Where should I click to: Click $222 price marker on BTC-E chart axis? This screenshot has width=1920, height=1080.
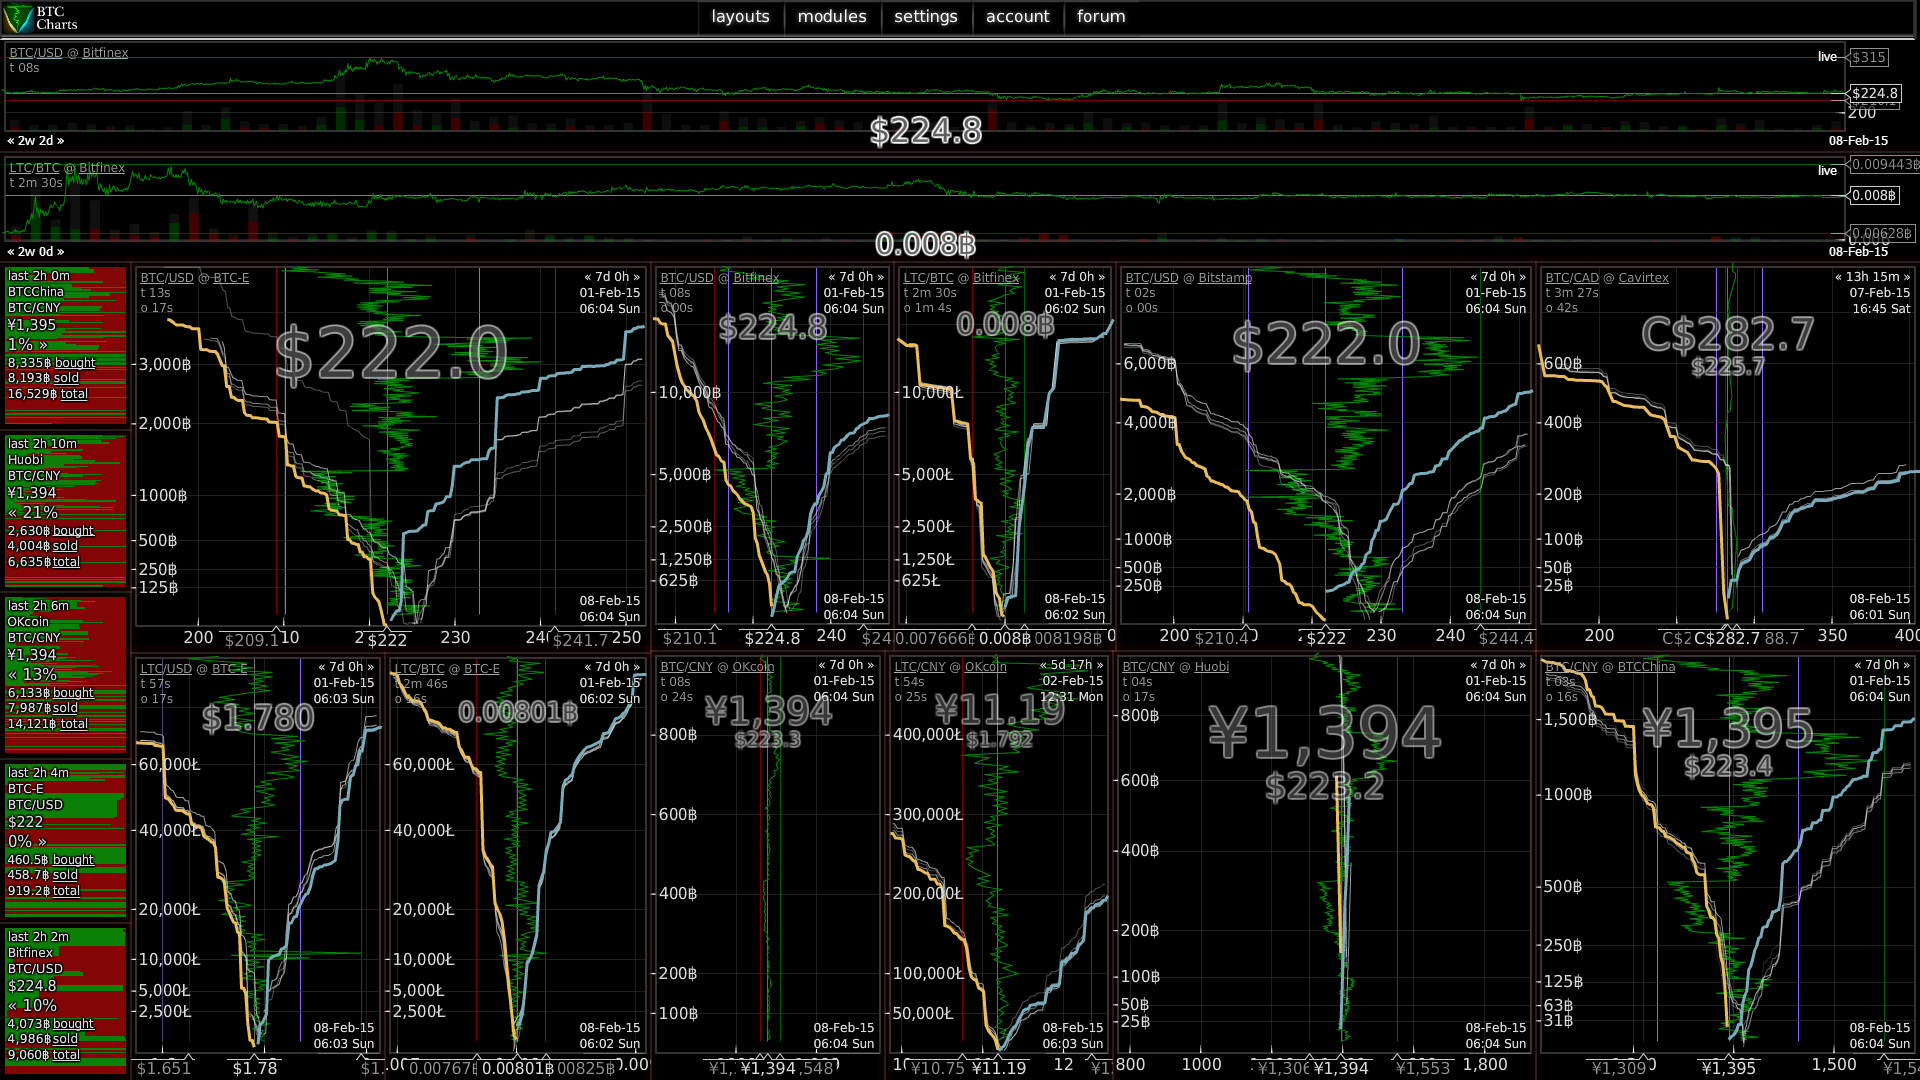(x=387, y=640)
